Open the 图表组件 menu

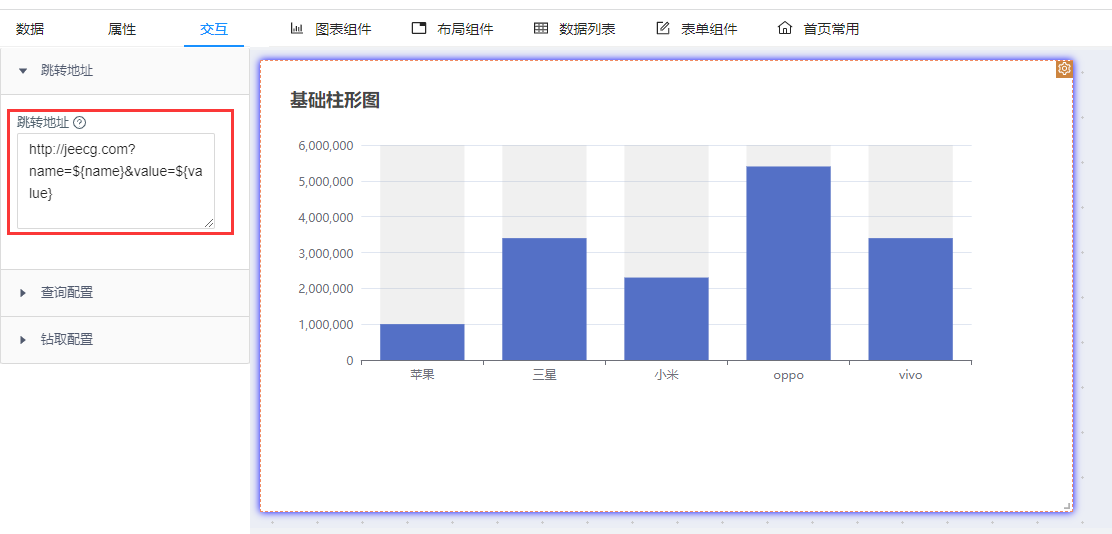(x=343, y=29)
